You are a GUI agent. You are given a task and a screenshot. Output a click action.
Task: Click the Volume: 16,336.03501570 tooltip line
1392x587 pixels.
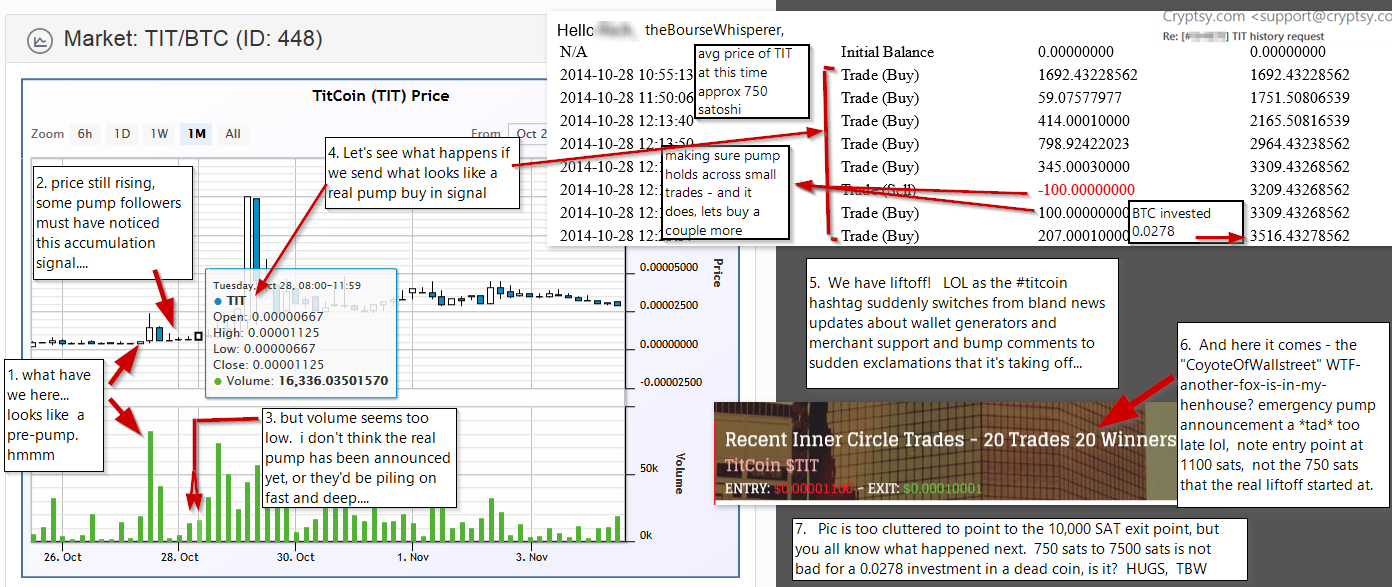point(300,381)
